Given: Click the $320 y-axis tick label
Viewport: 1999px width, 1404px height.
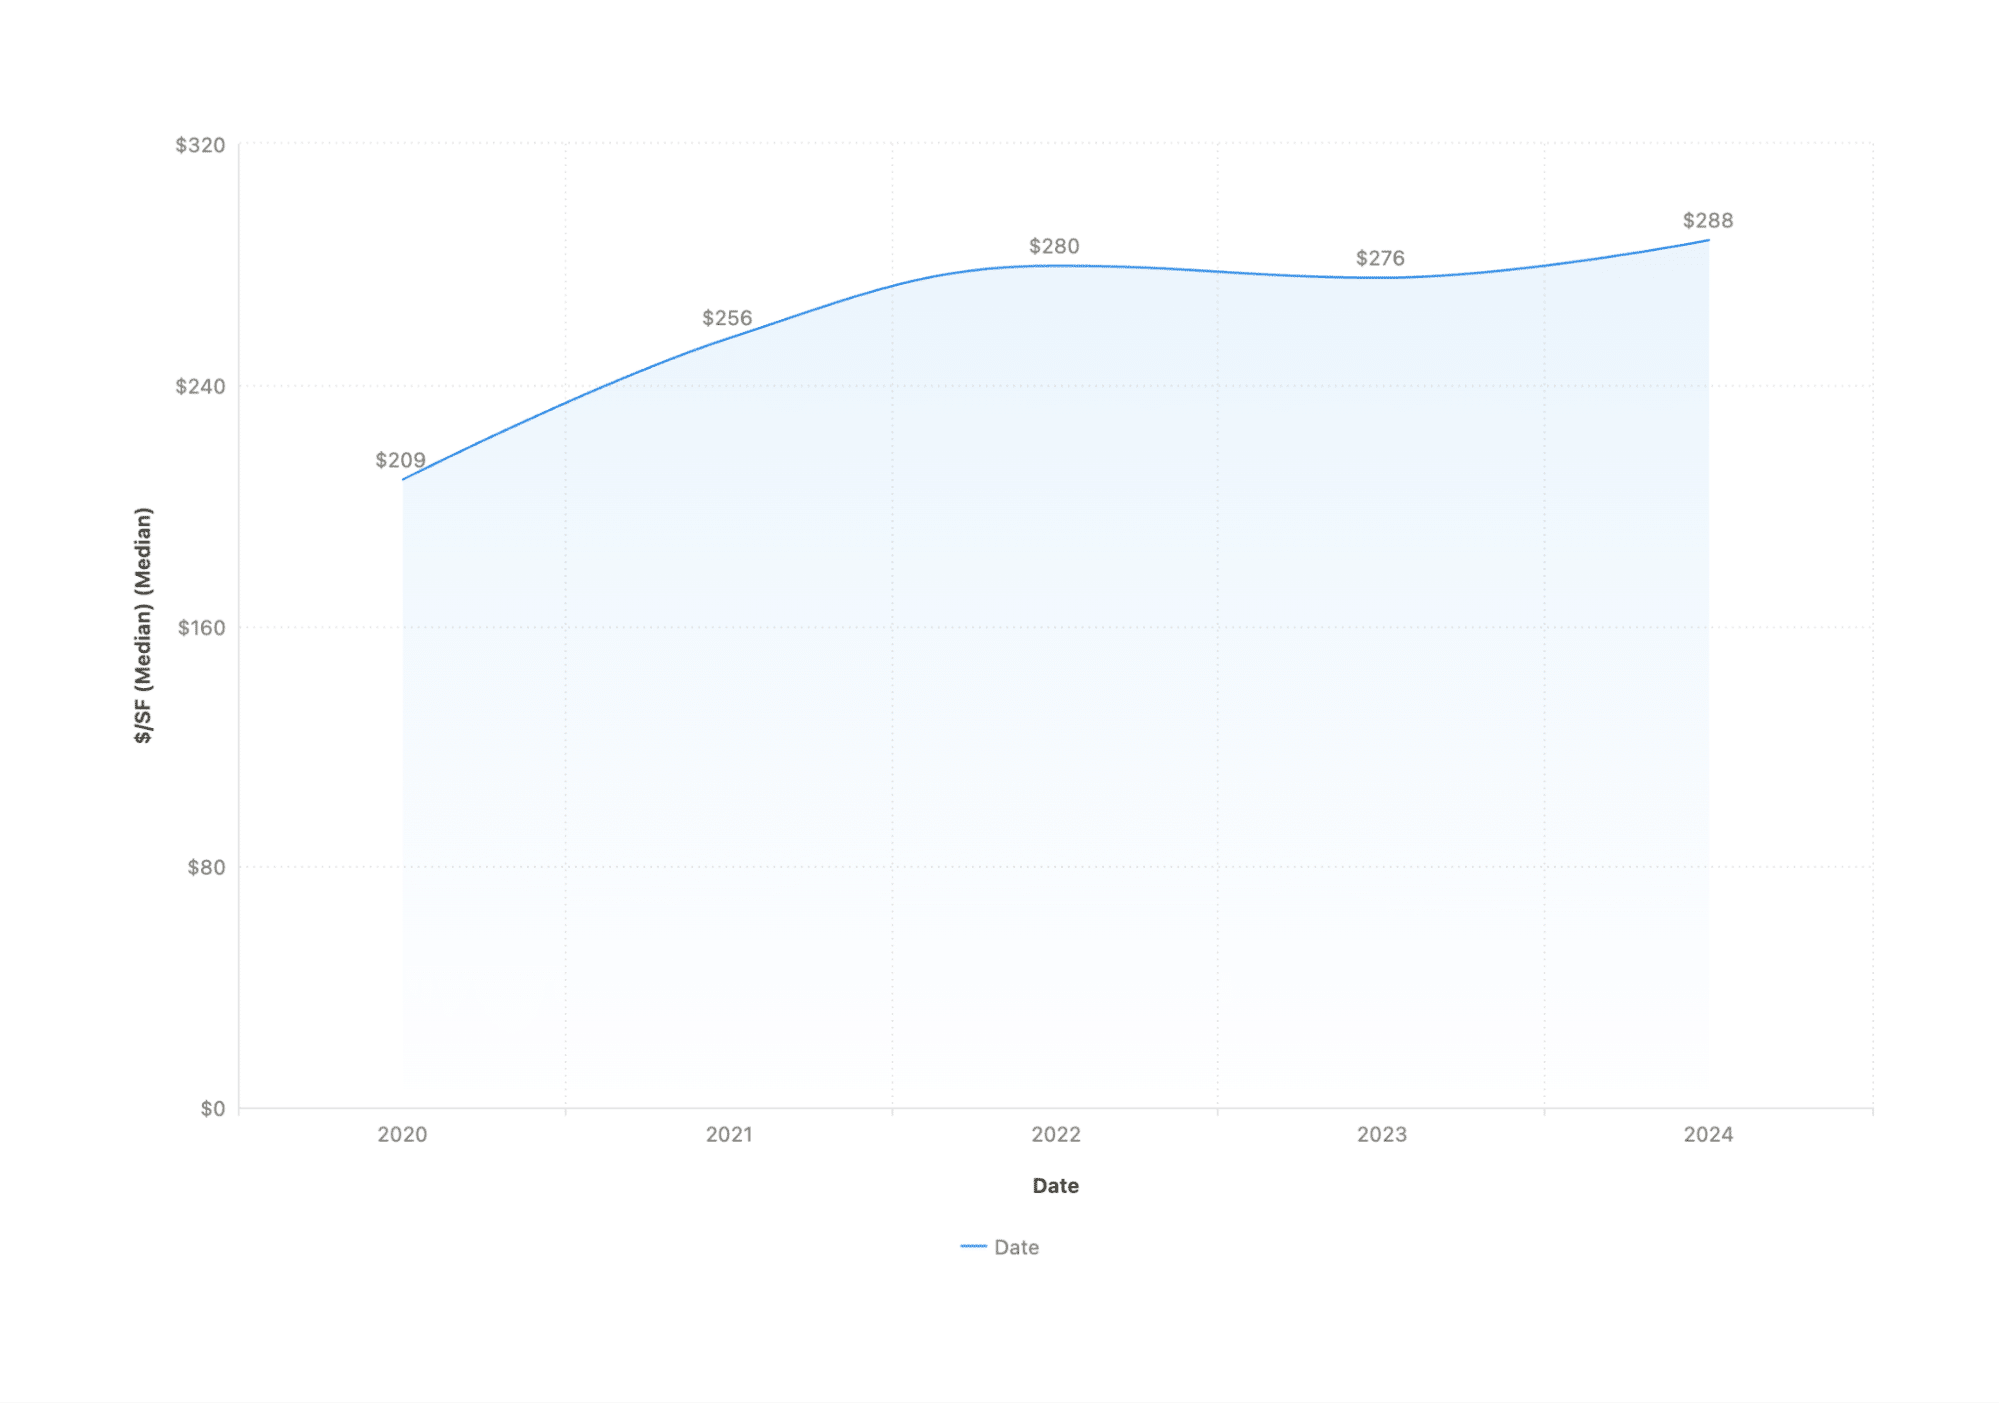Looking at the screenshot, I should pos(200,145).
